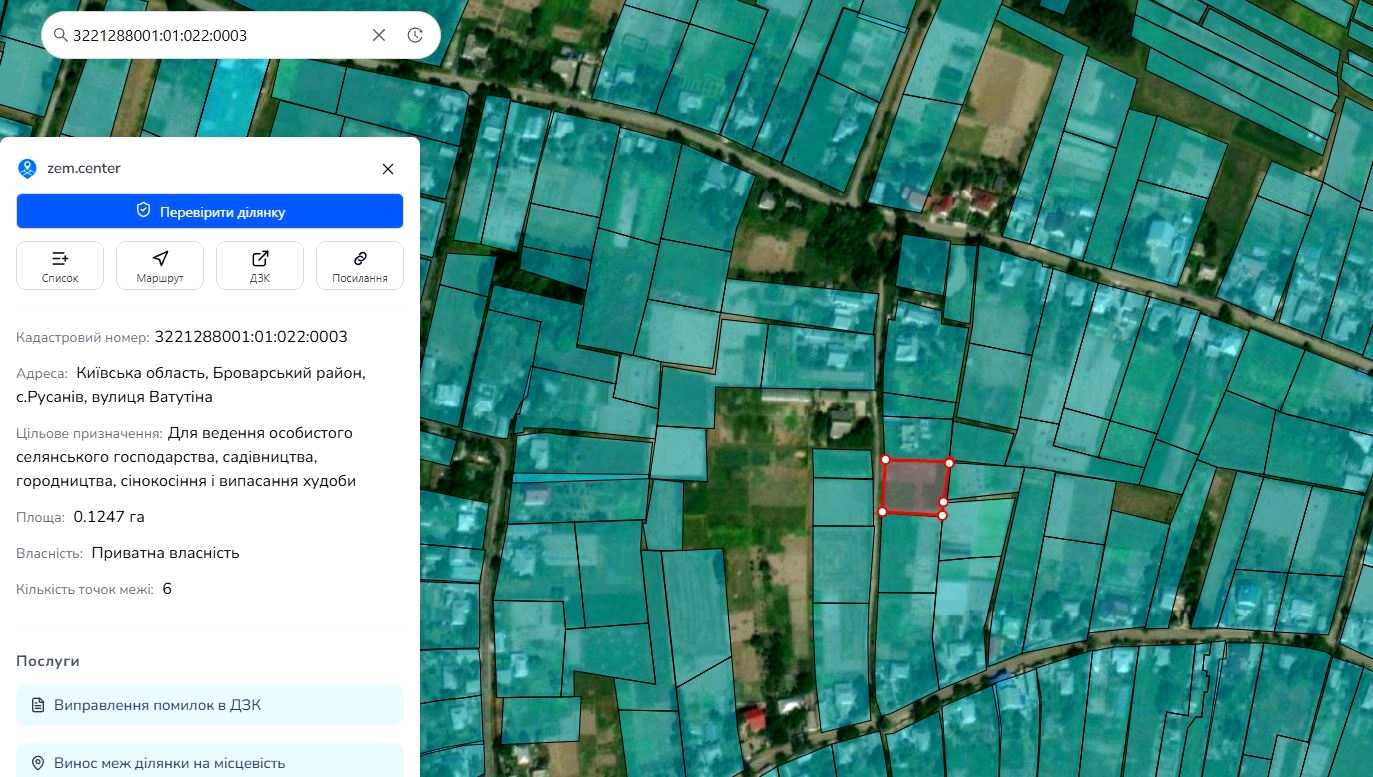
Task: Click the location pin icon beside Винос меж
Action: pyautogui.click(x=38, y=763)
